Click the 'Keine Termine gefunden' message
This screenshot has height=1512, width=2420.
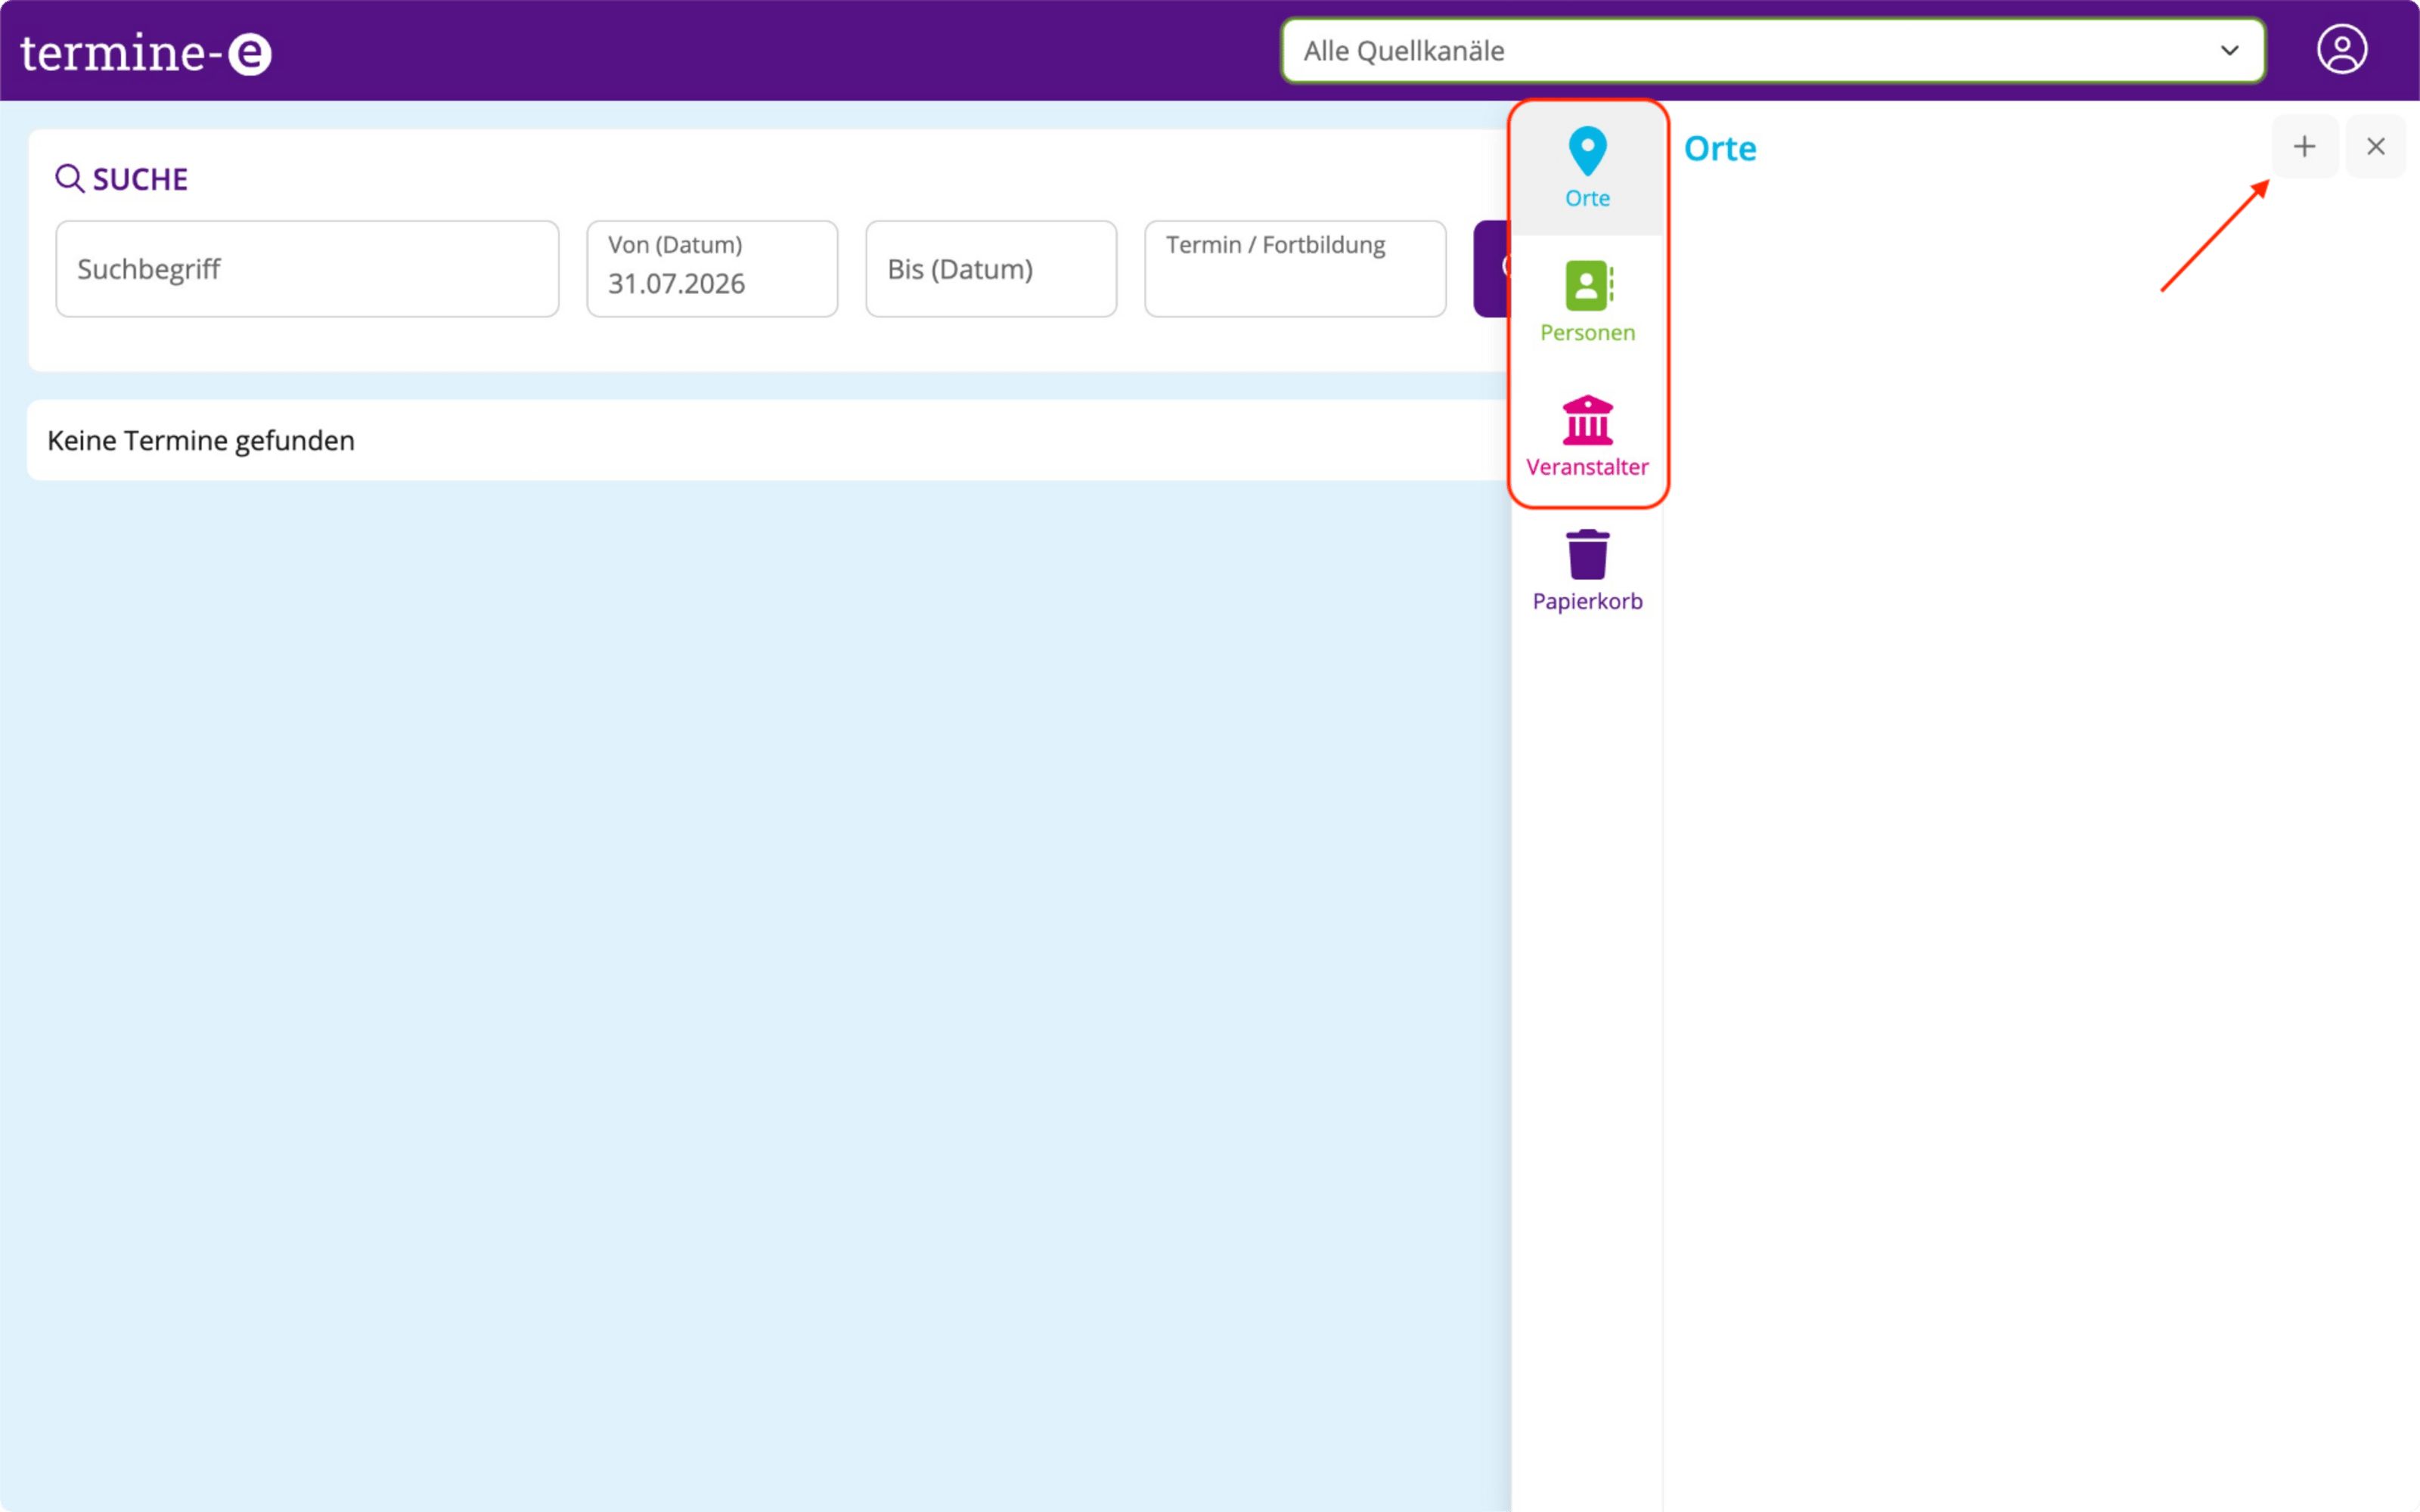(201, 441)
